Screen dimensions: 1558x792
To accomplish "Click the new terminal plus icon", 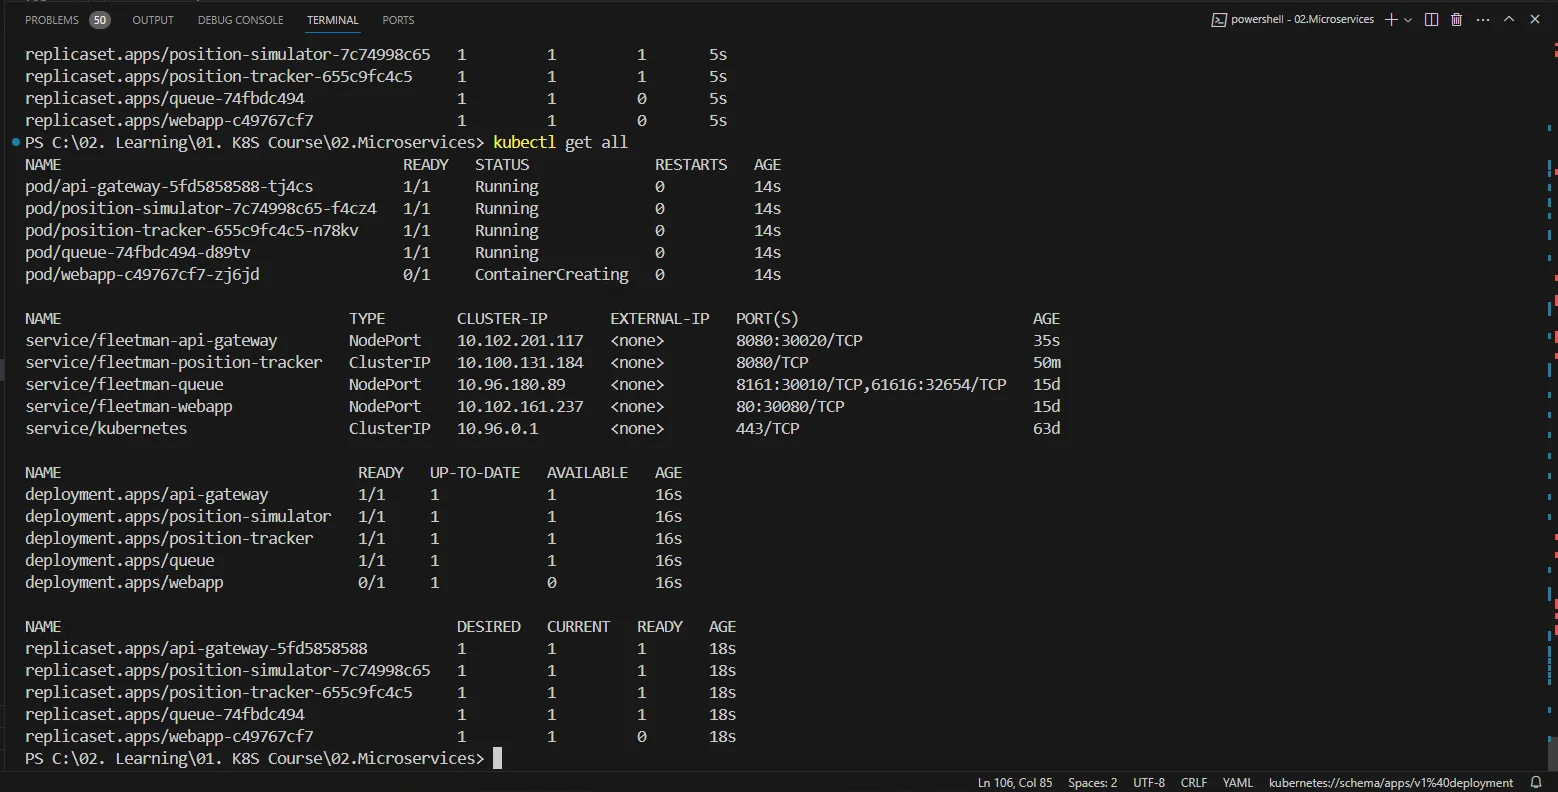I will coord(1391,20).
